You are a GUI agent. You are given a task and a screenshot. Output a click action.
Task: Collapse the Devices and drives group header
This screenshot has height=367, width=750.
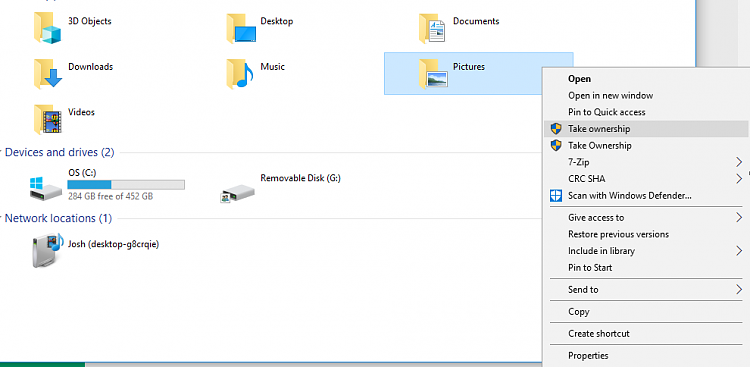pos(59,153)
